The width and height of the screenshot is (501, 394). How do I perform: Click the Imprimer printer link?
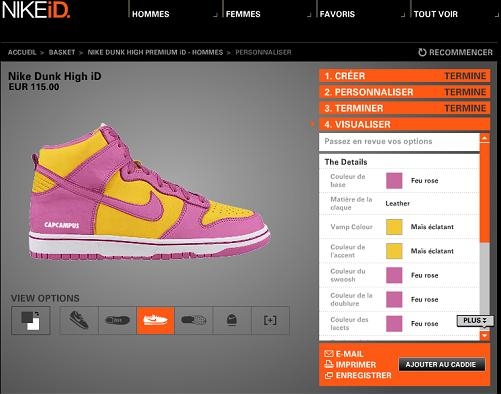pyautogui.click(x=350, y=364)
